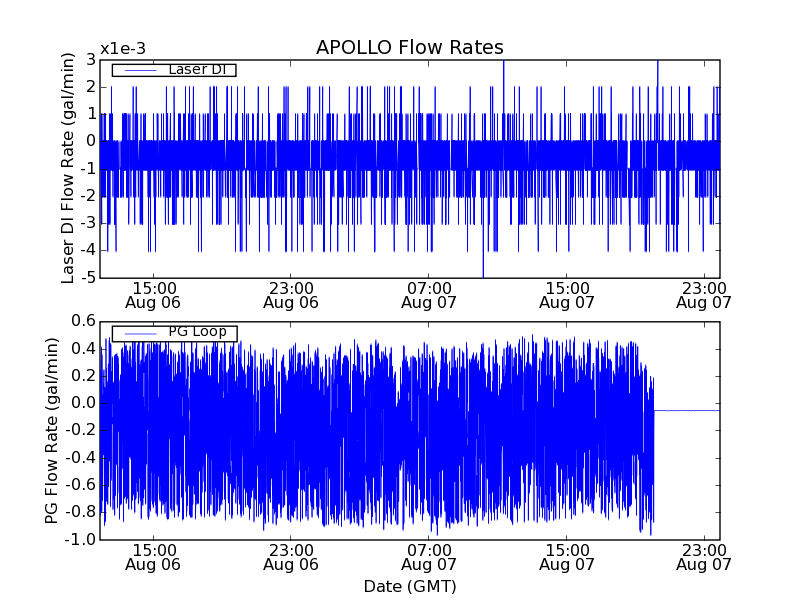Click '15:00 Aug 06' tick under PG Loop plot
The image size is (800, 600).
[153, 557]
